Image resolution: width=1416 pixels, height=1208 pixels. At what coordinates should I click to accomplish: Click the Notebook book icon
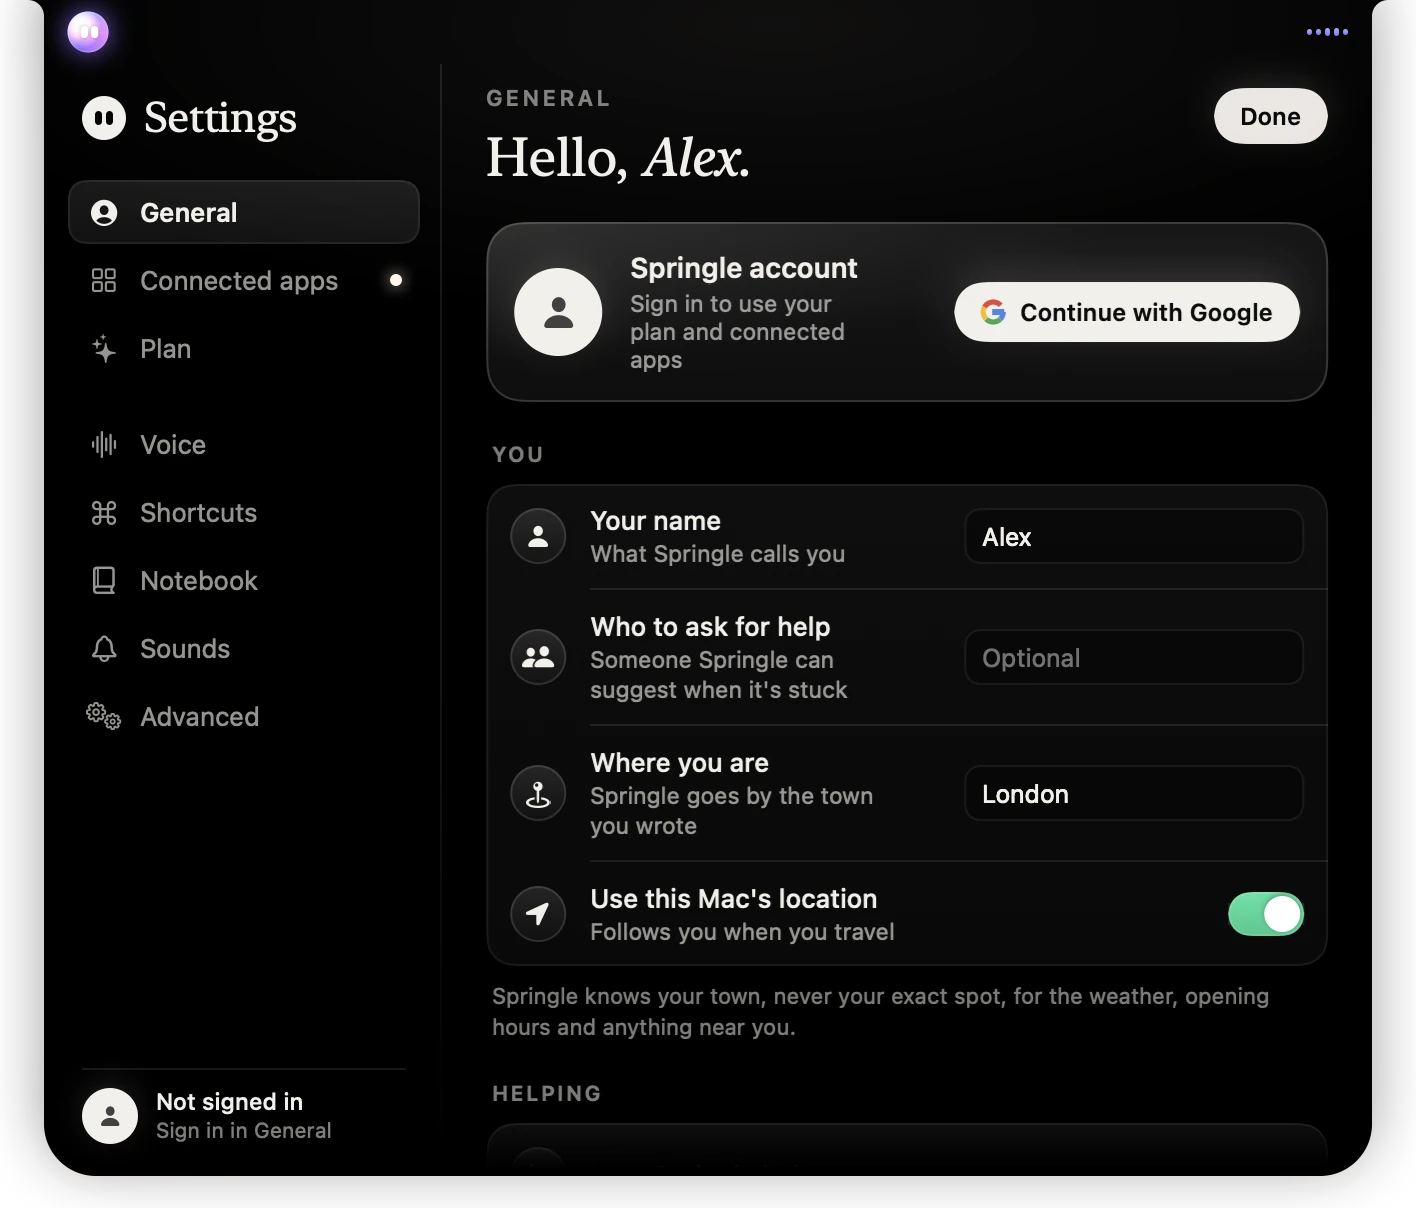click(104, 581)
